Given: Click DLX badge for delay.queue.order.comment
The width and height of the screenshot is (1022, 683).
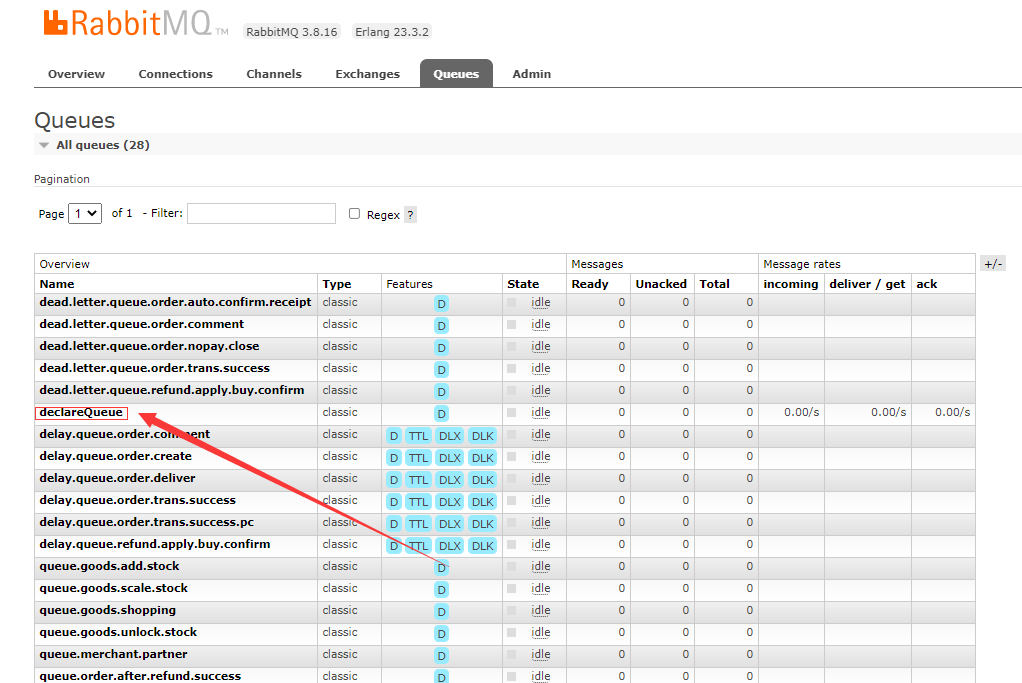Looking at the screenshot, I should (450, 436).
